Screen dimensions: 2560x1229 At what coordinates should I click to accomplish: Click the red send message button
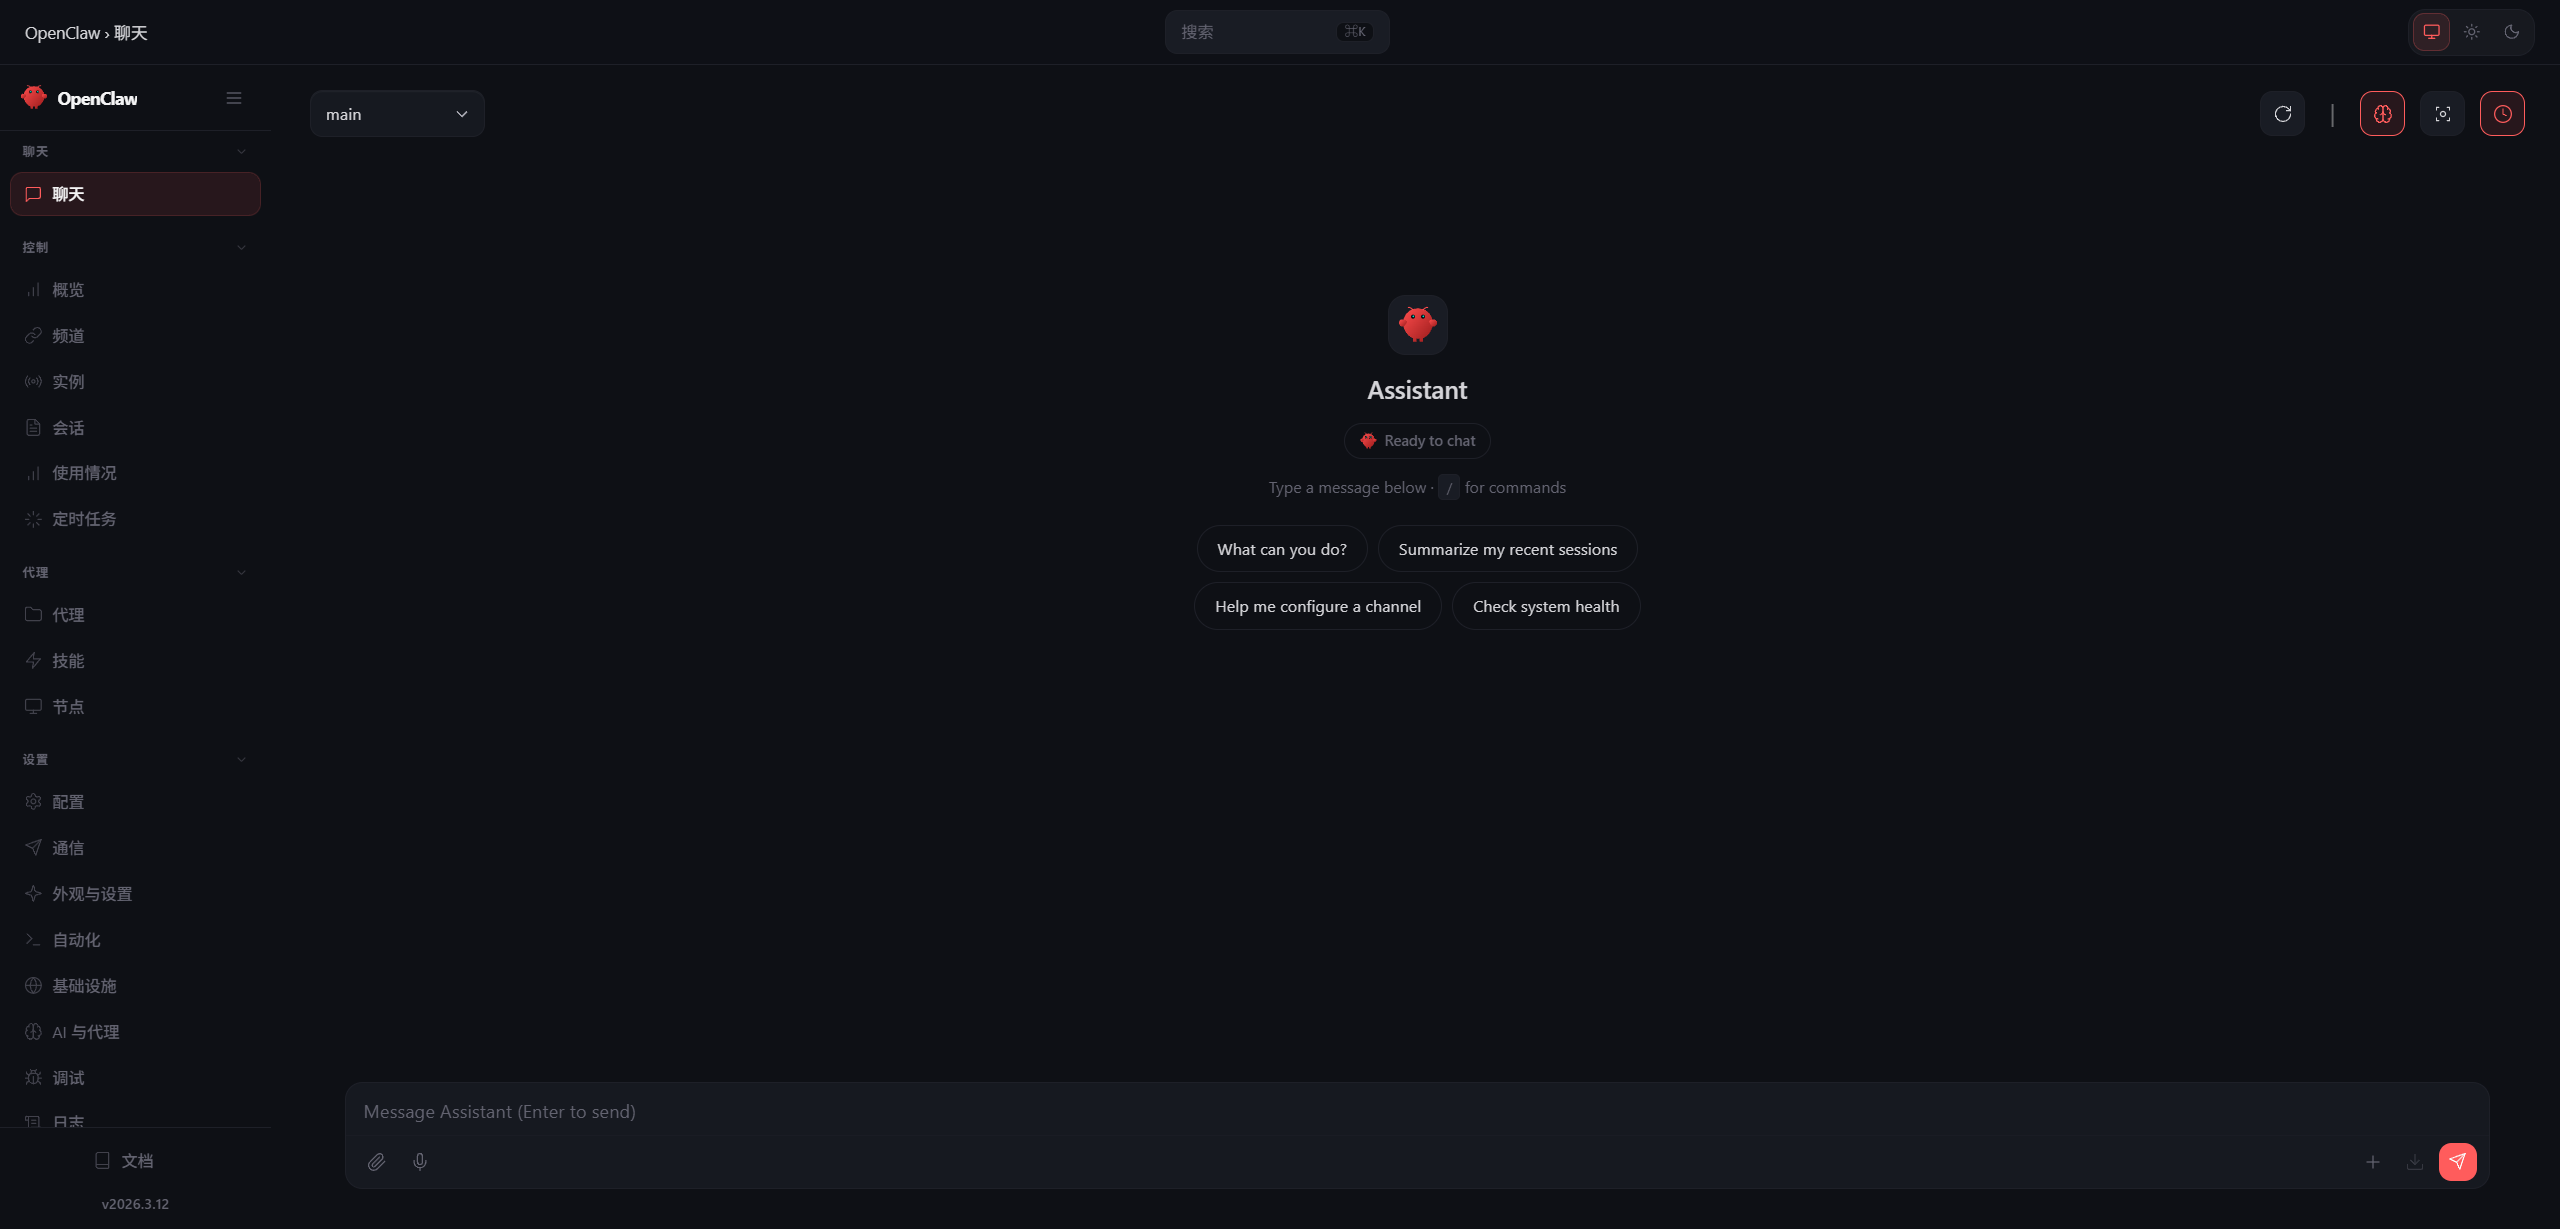pyautogui.click(x=2457, y=1161)
